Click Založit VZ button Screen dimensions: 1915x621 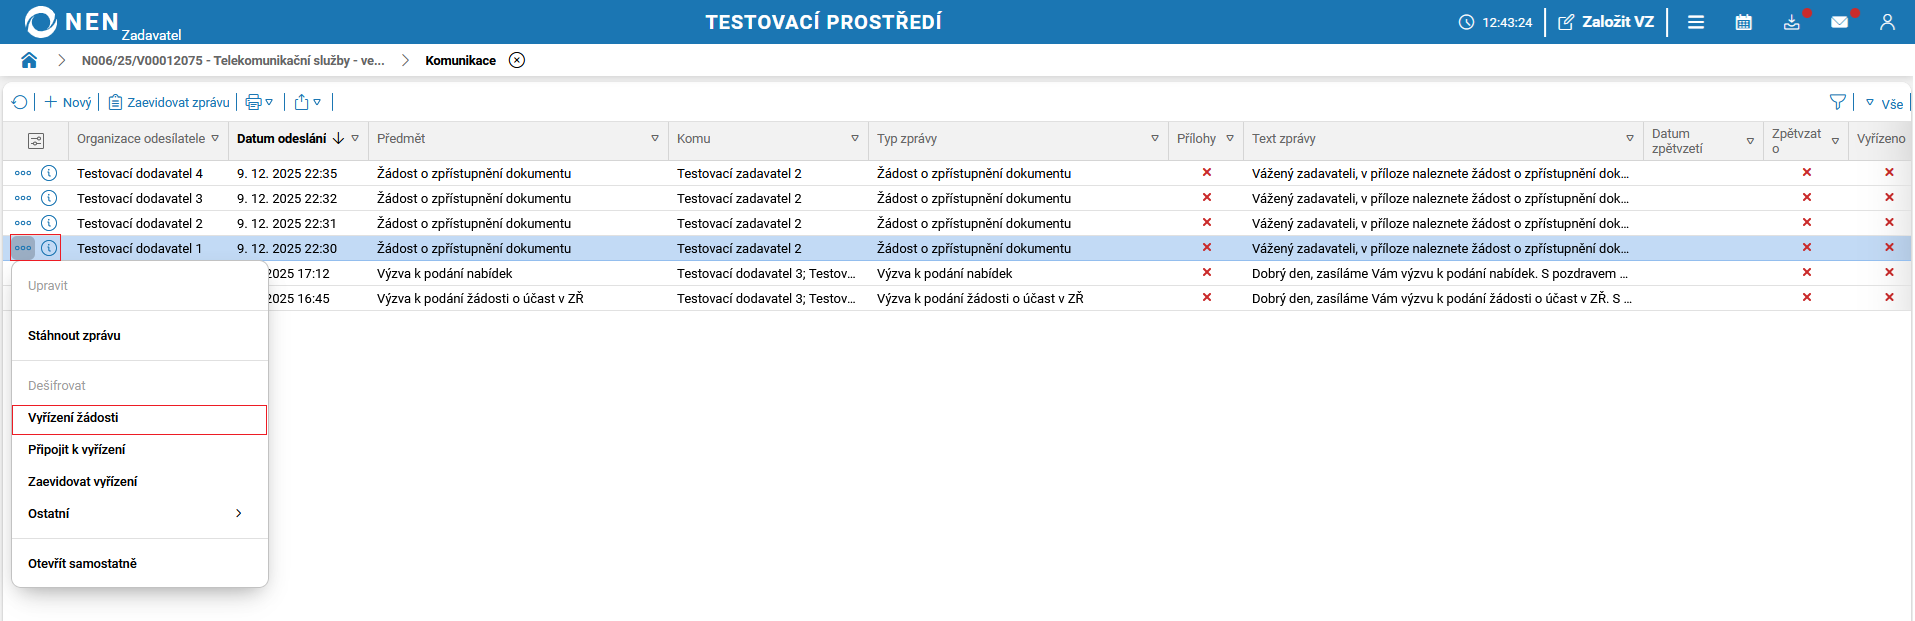pyautogui.click(x=1606, y=22)
